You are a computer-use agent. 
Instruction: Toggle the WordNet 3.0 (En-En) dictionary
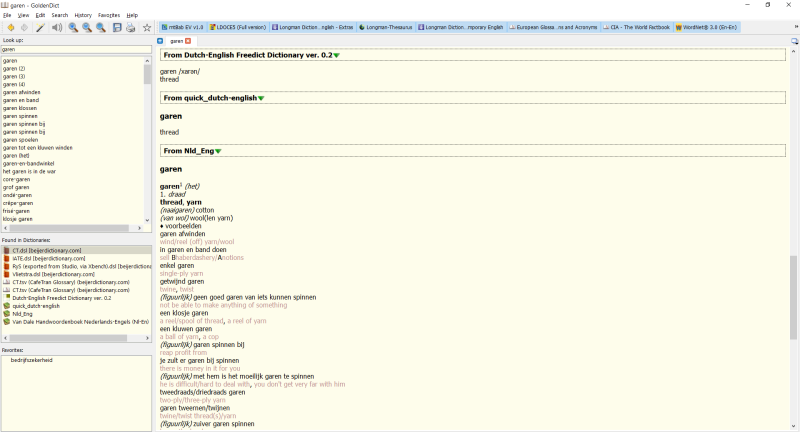click(706, 27)
